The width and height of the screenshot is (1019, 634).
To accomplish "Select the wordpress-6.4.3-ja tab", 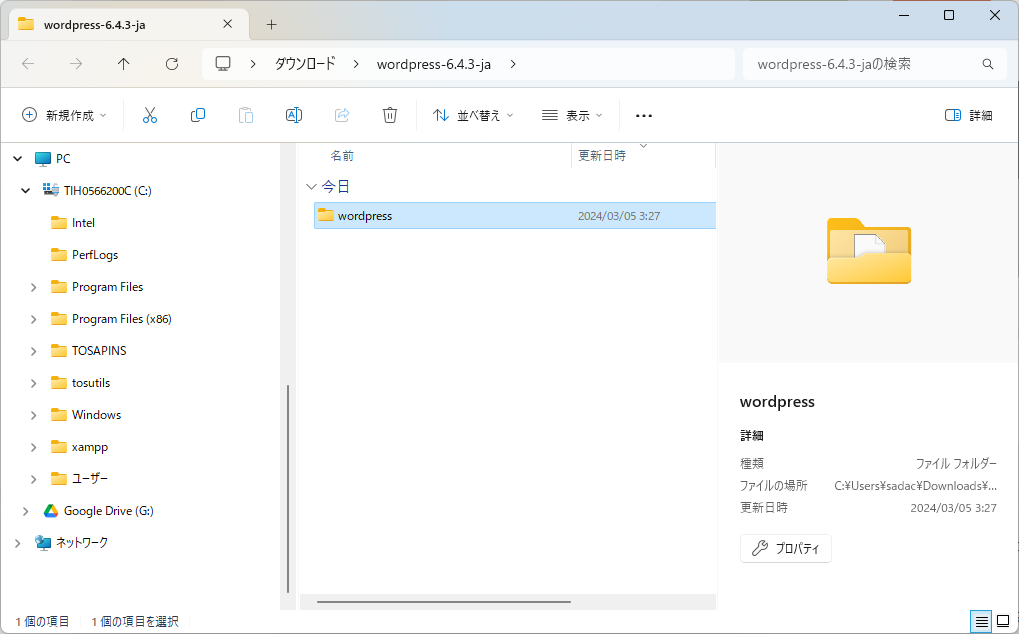I will pos(129,25).
